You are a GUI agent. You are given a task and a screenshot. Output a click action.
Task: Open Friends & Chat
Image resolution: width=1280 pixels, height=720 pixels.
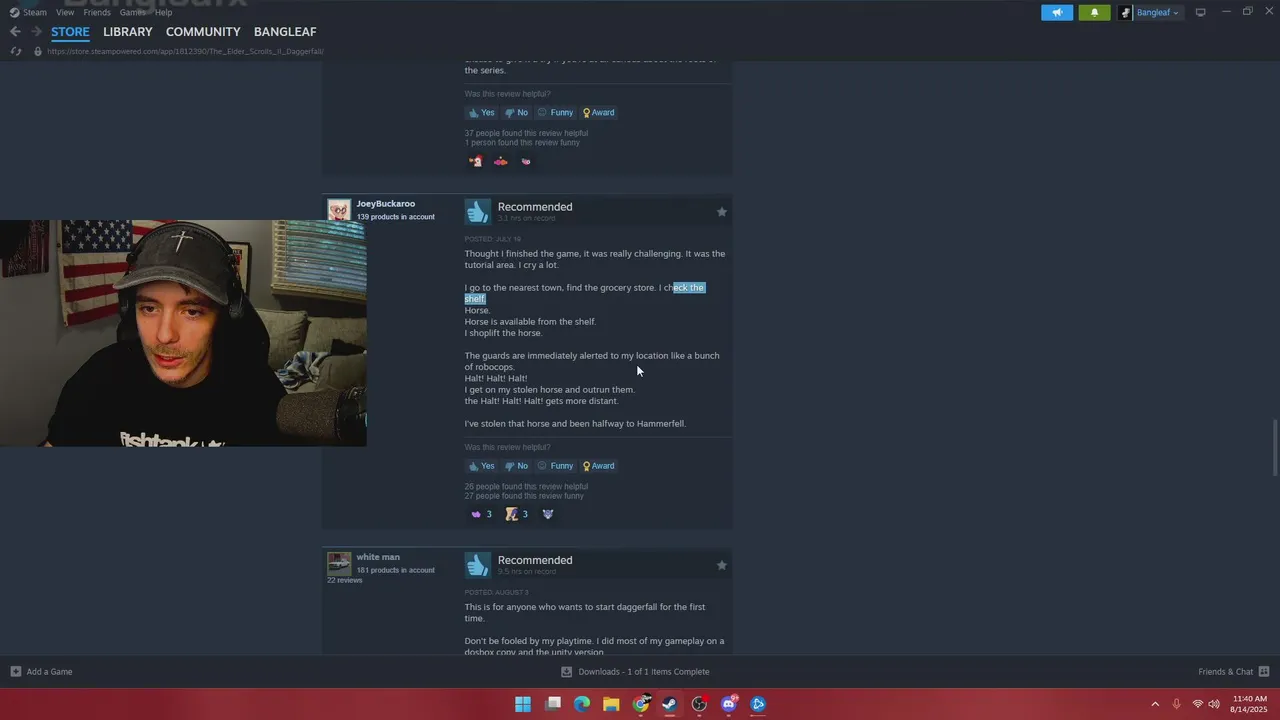(x=1233, y=672)
